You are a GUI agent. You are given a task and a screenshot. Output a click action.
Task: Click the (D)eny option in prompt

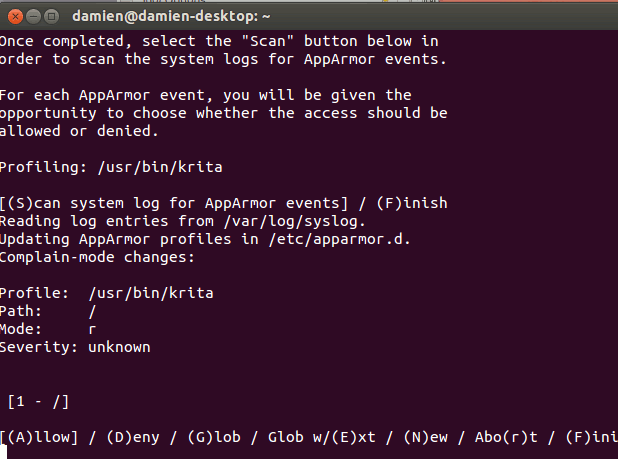pyautogui.click(x=129, y=437)
